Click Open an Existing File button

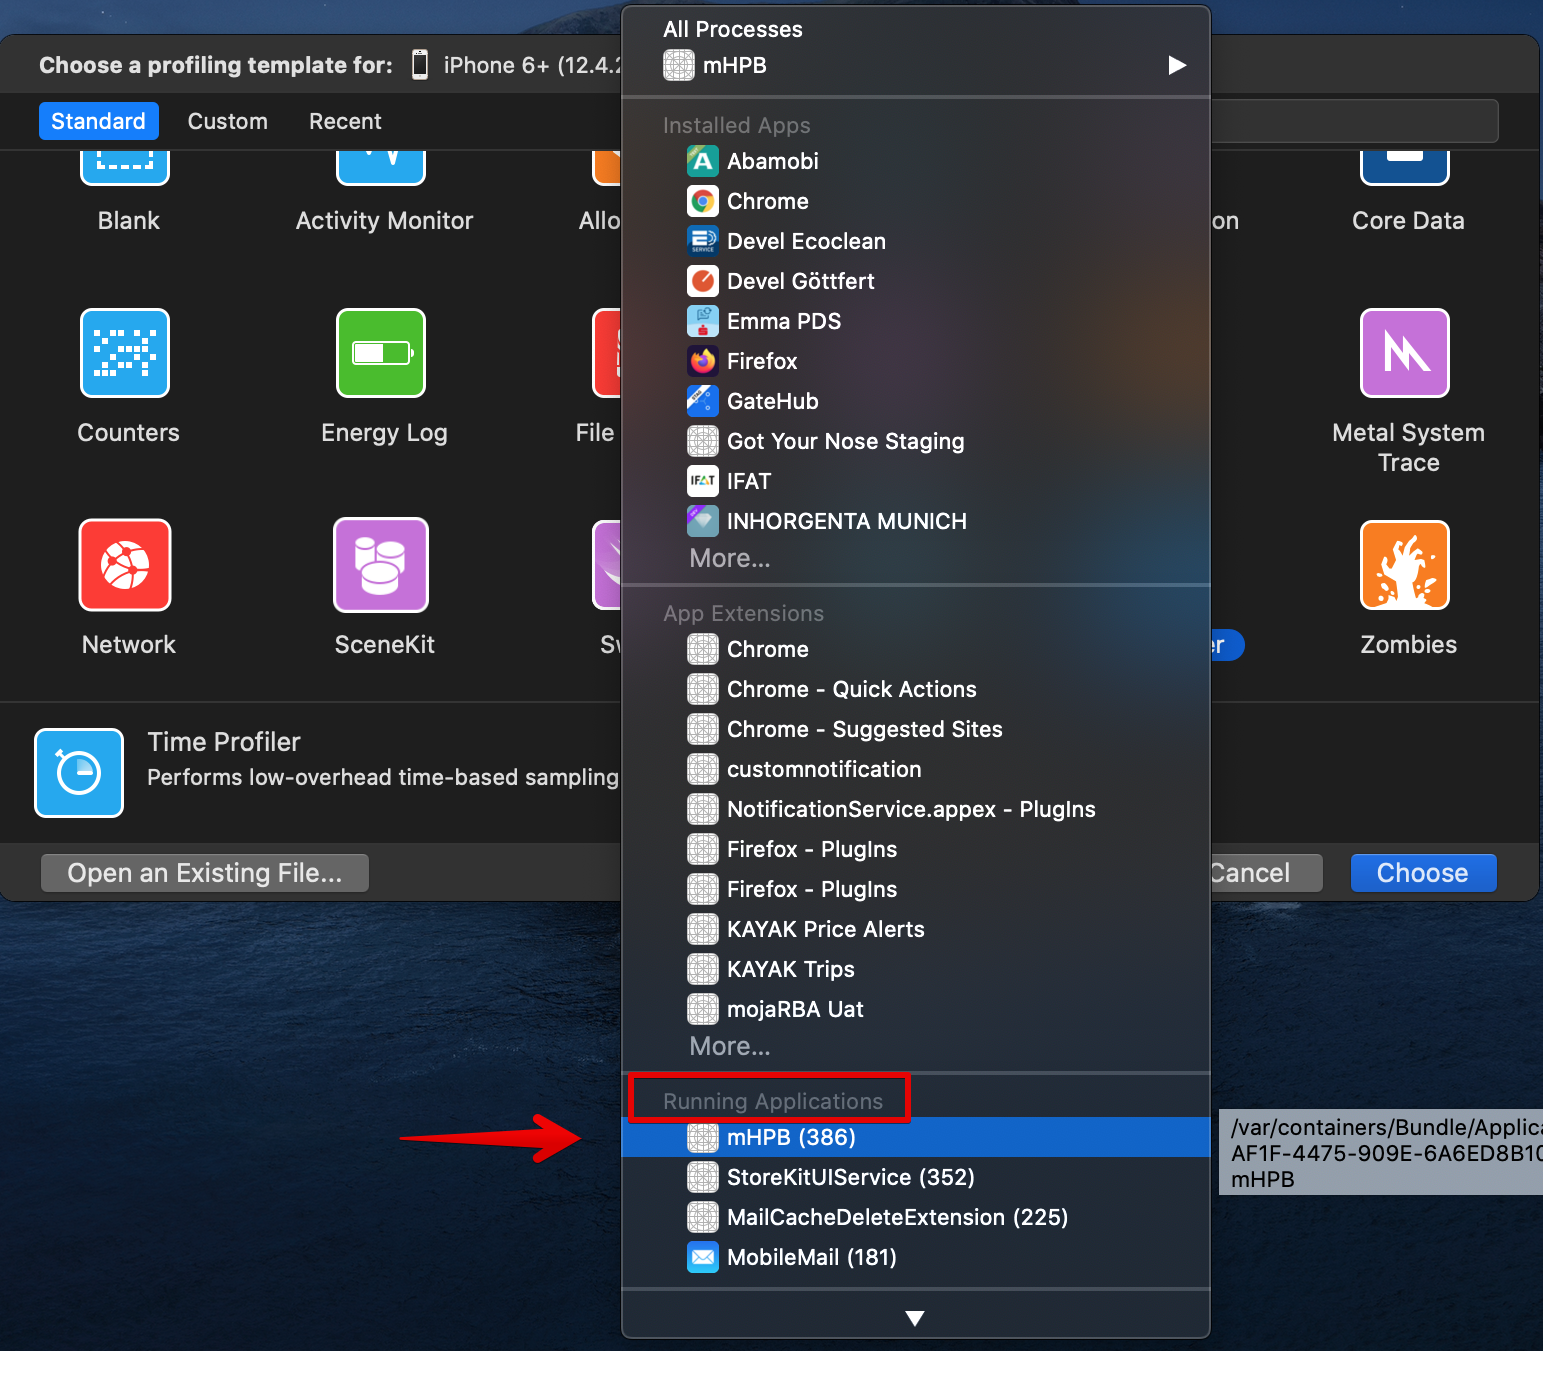pyautogui.click(x=204, y=873)
